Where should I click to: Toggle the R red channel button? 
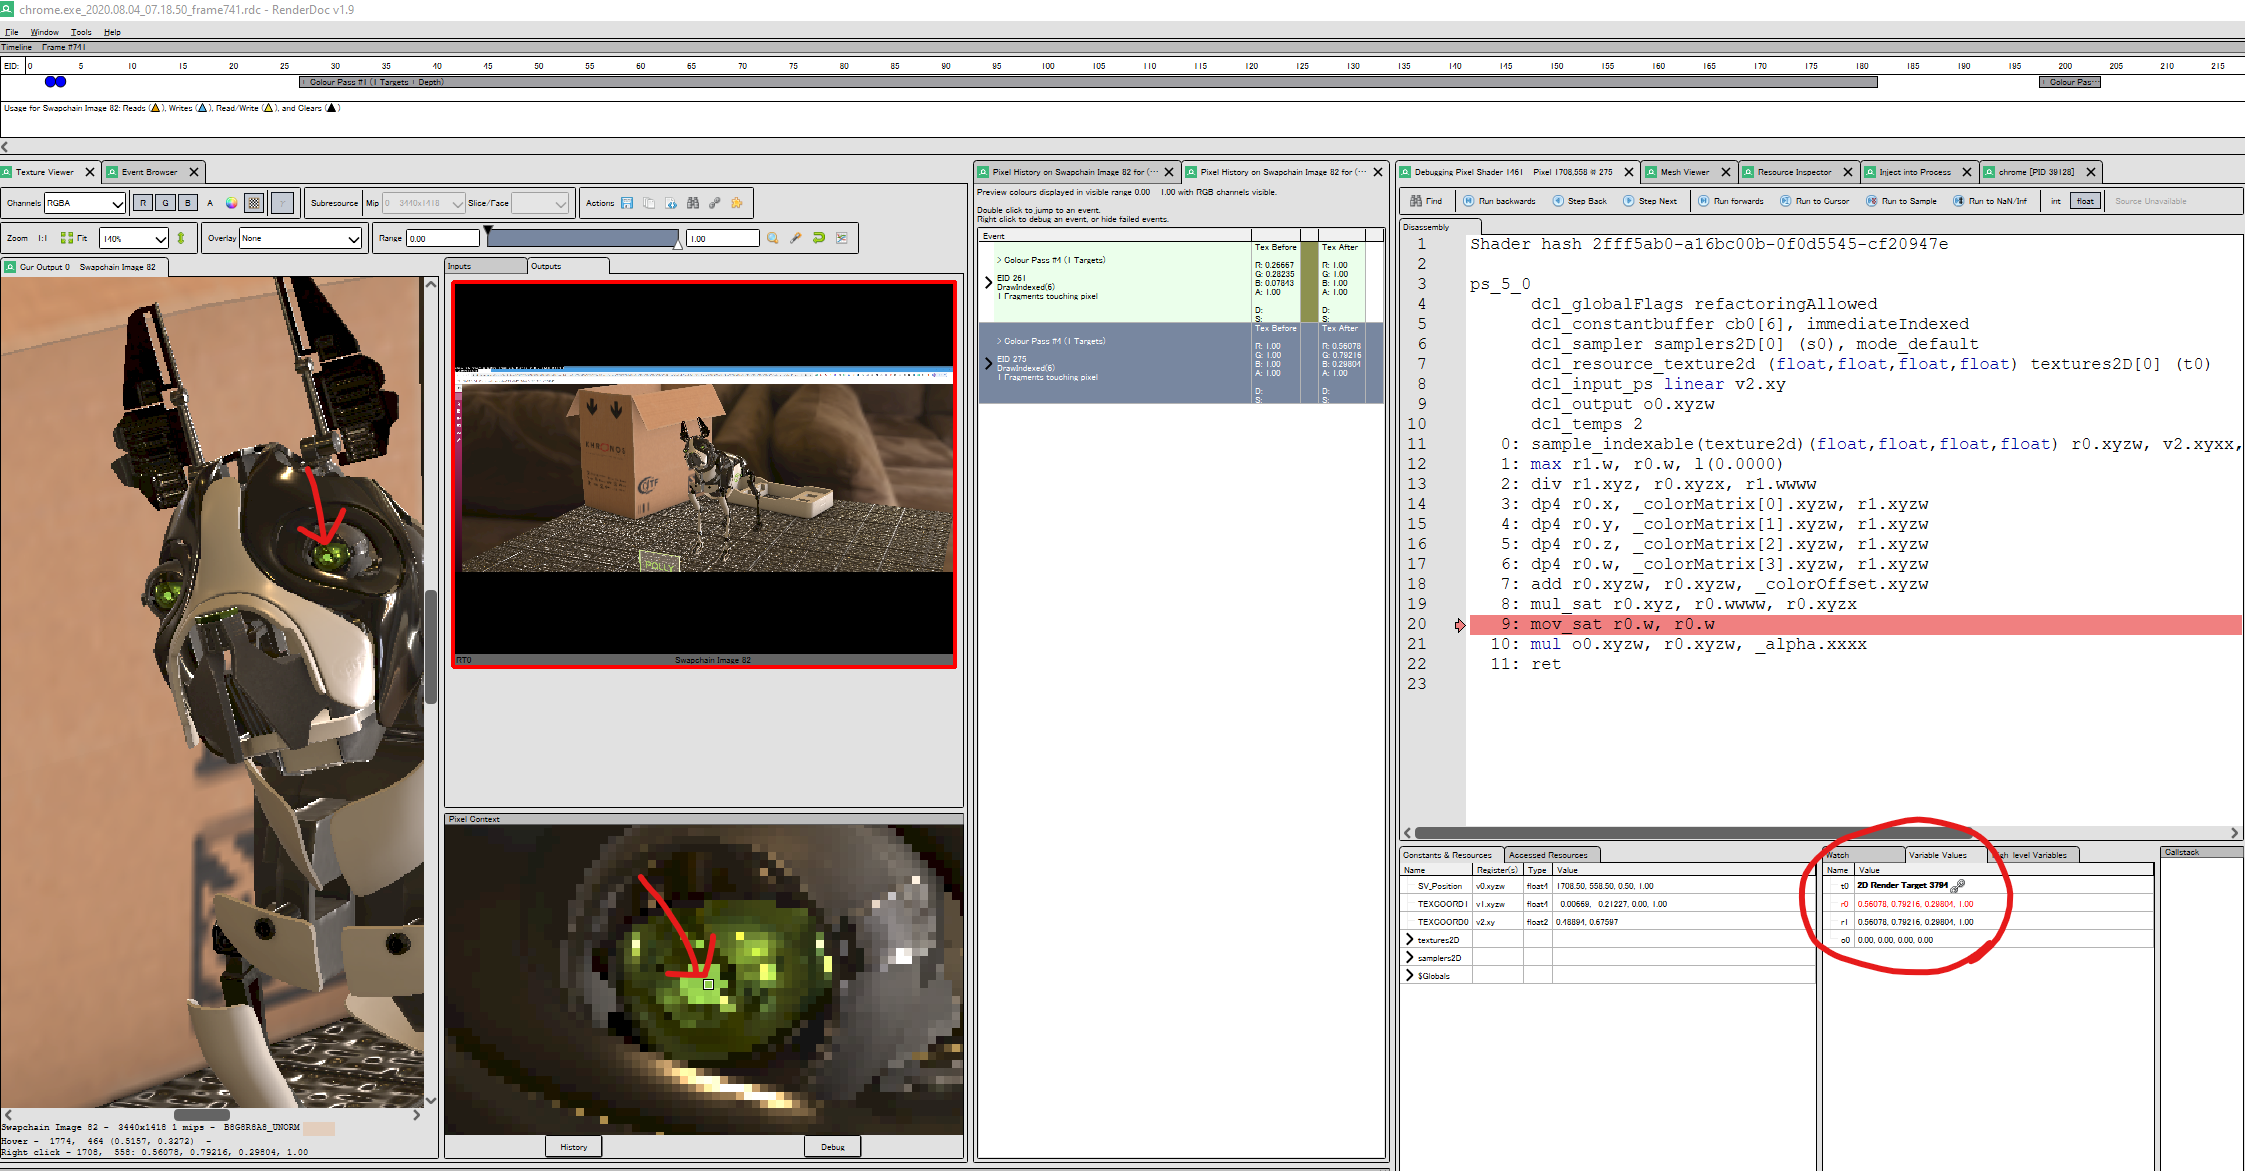(143, 203)
